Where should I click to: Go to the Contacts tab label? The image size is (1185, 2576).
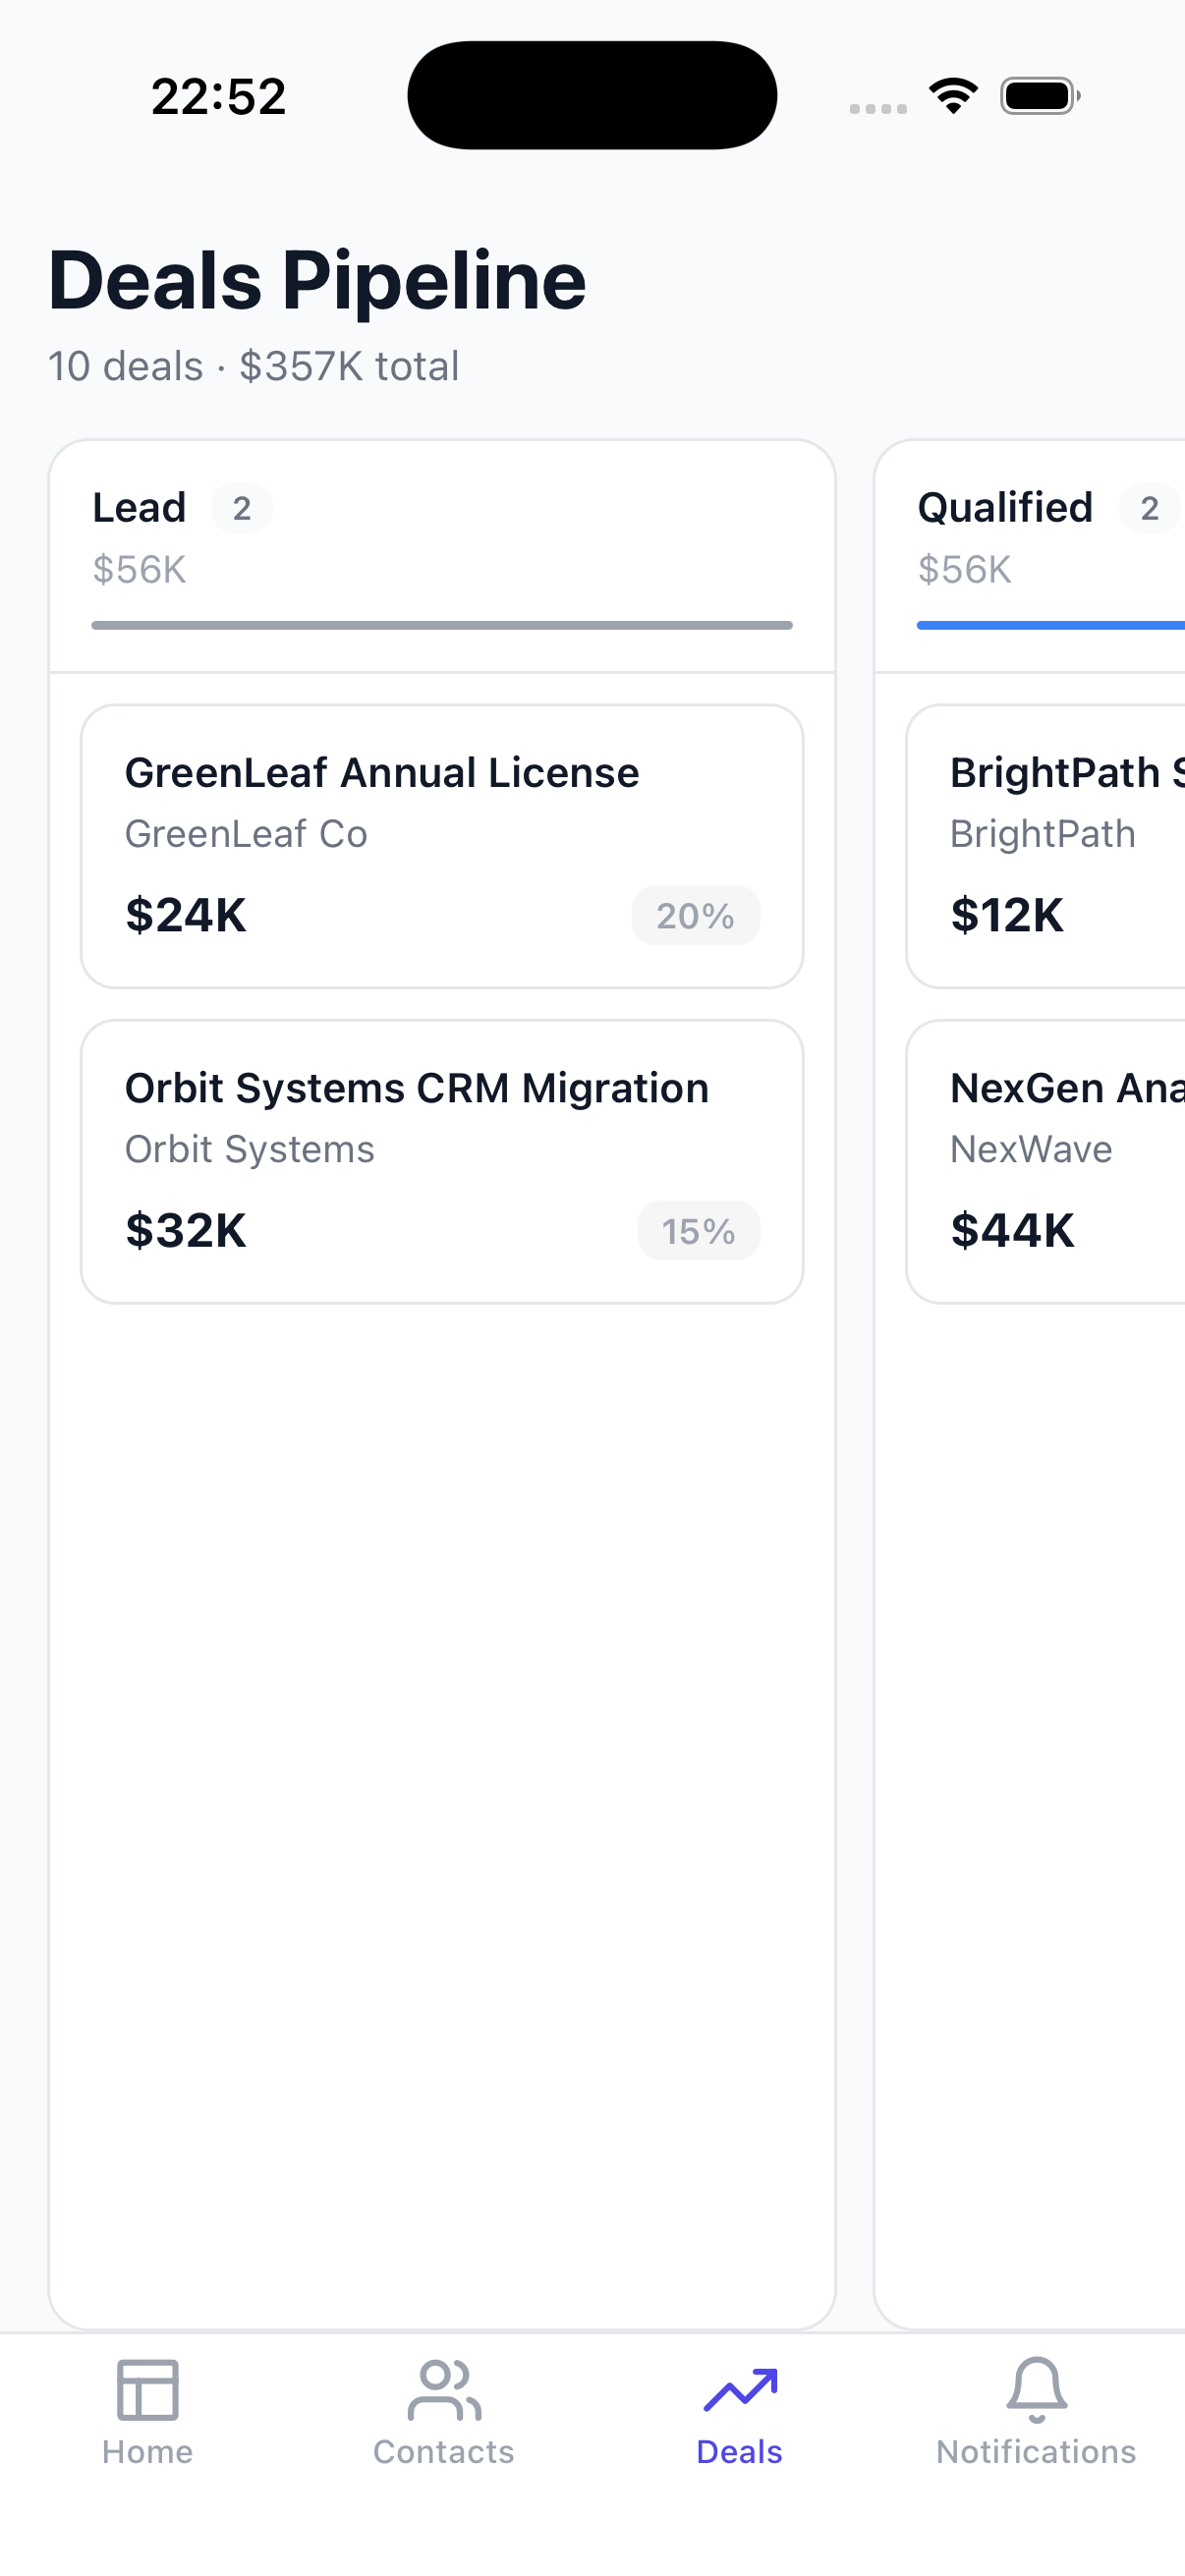pyautogui.click(x=444, y=2452)
